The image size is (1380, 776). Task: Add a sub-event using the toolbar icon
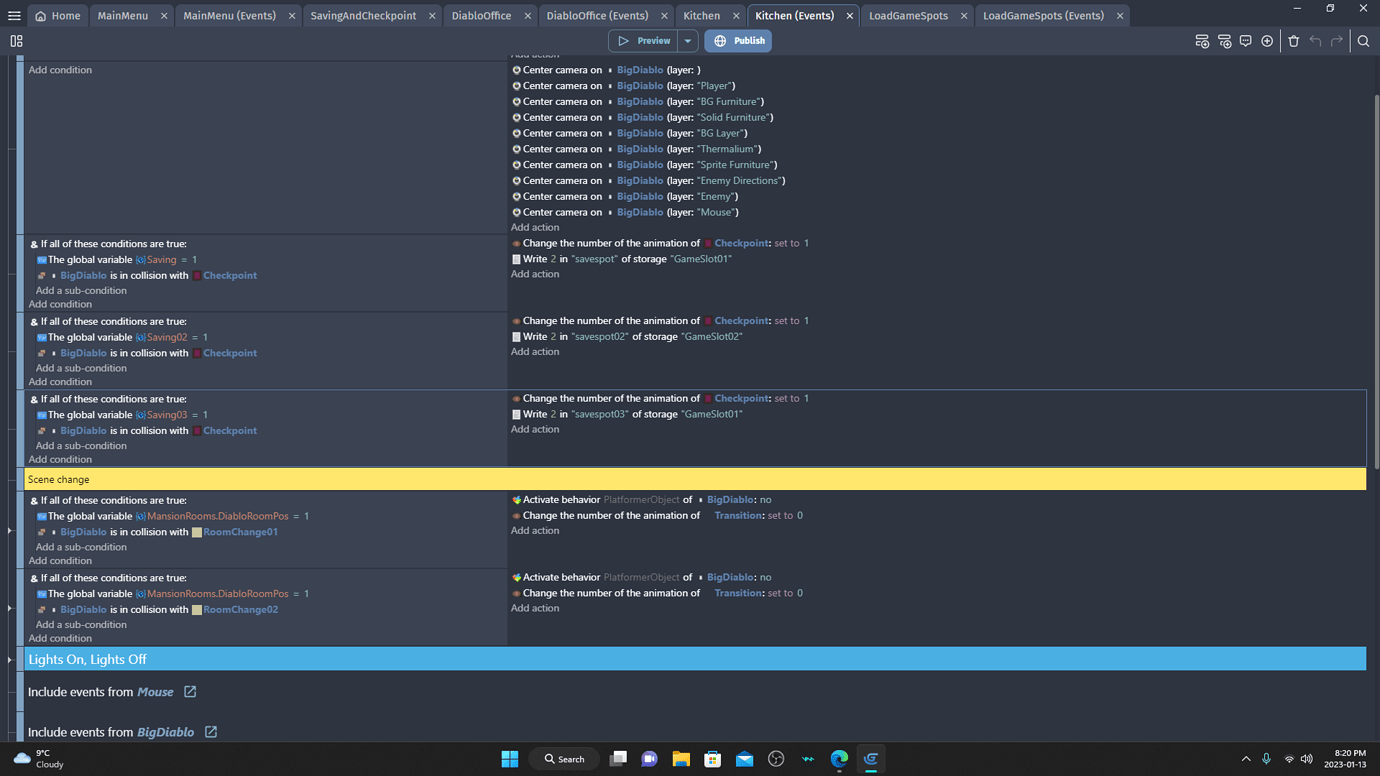1225,41
